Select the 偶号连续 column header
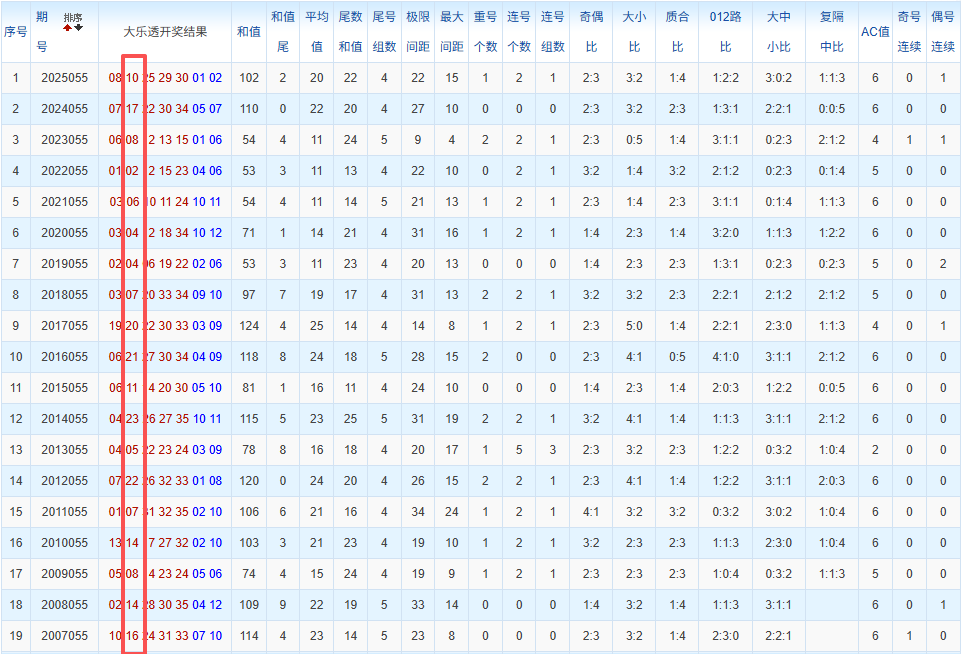 click(x=942, y=31)
